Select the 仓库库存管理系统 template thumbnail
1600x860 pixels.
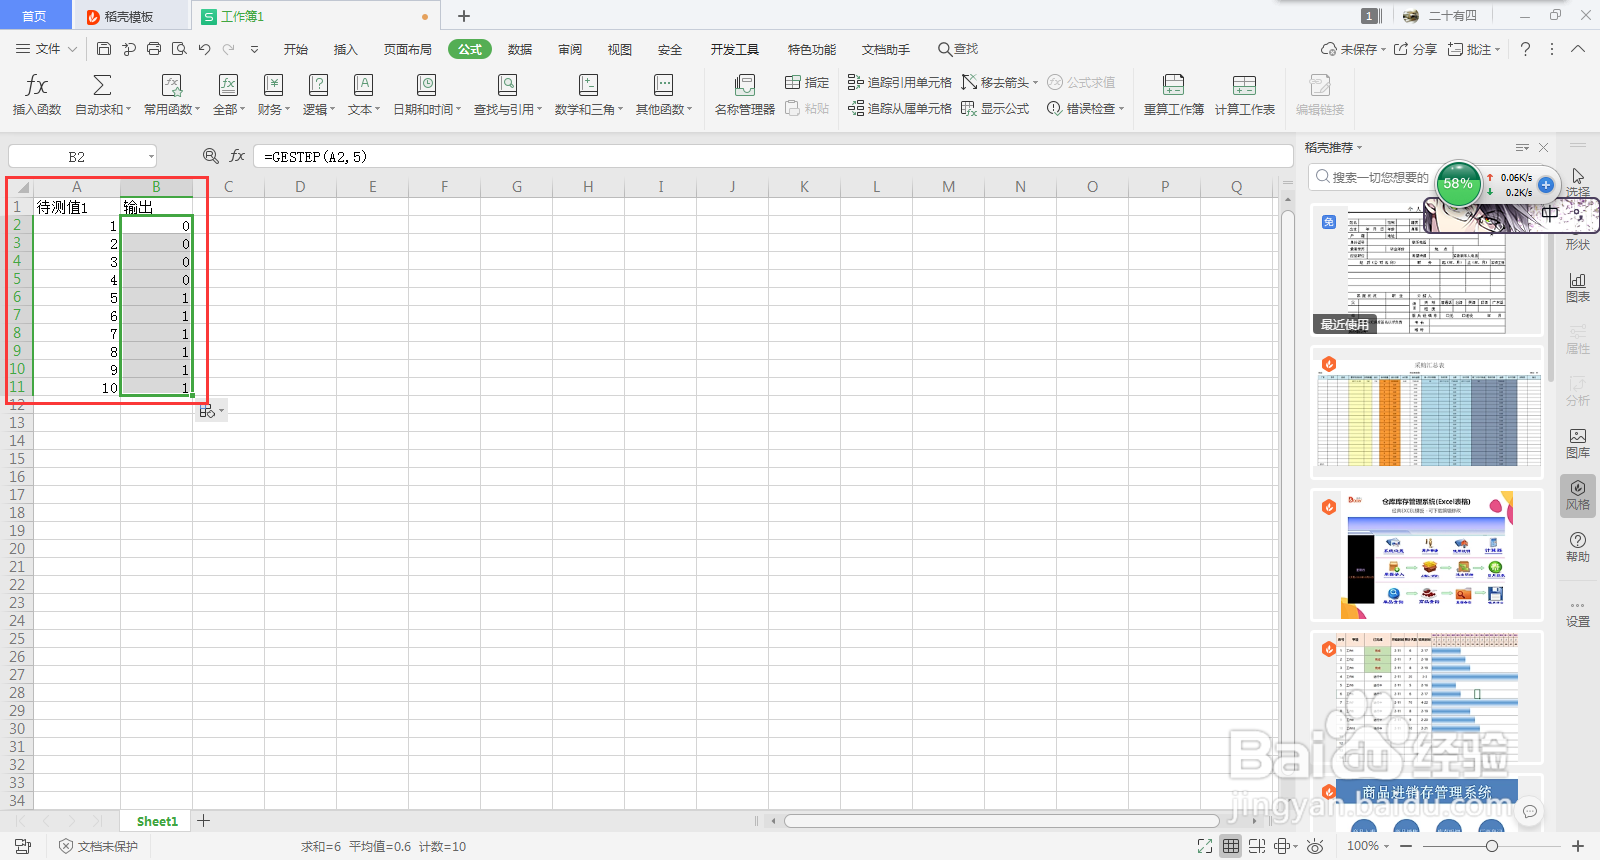point(1427,555)
